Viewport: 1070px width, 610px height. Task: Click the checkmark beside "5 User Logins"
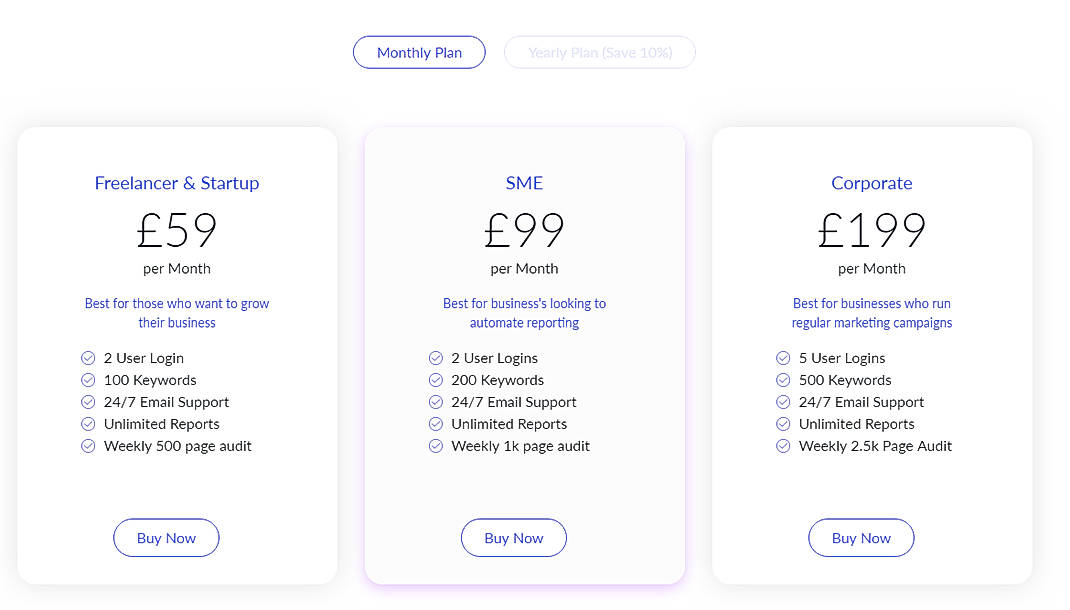tap(782, 358)
